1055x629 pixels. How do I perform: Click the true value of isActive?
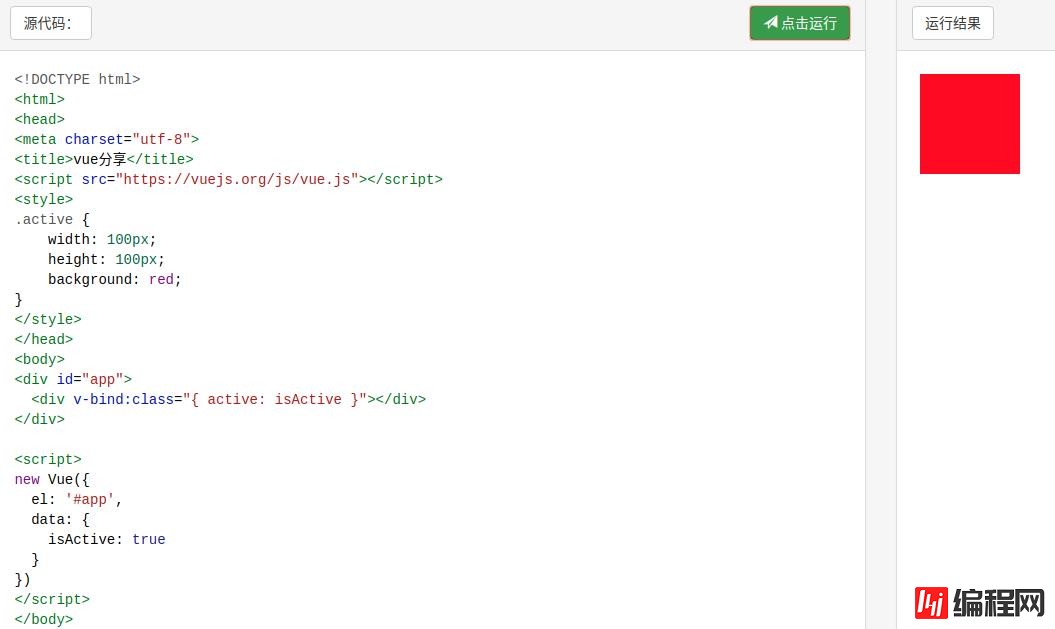point(148,539)
